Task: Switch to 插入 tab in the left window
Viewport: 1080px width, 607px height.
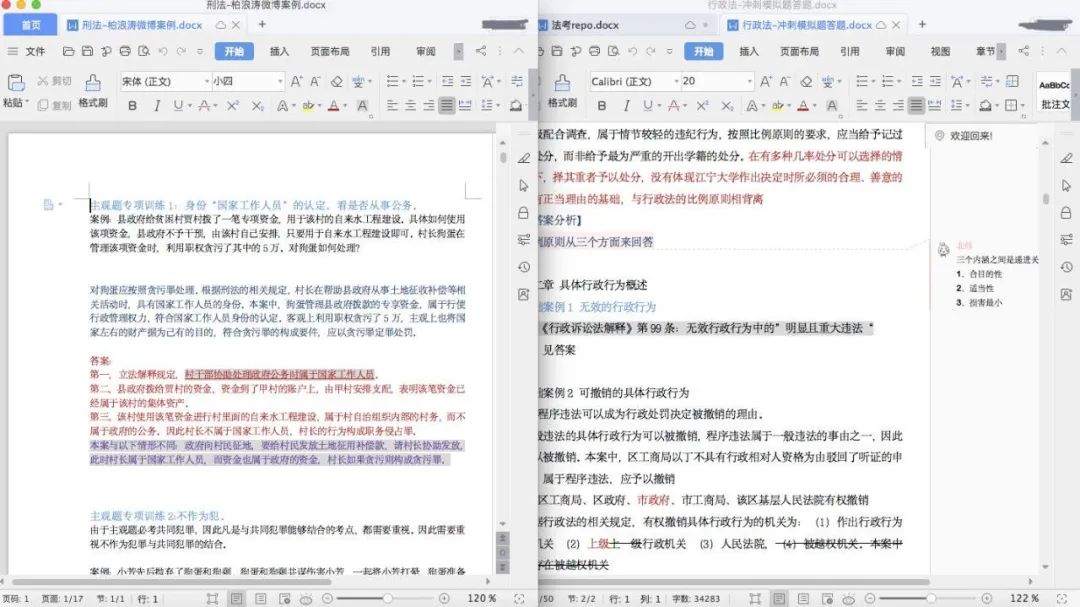Action: click(279, 51)
